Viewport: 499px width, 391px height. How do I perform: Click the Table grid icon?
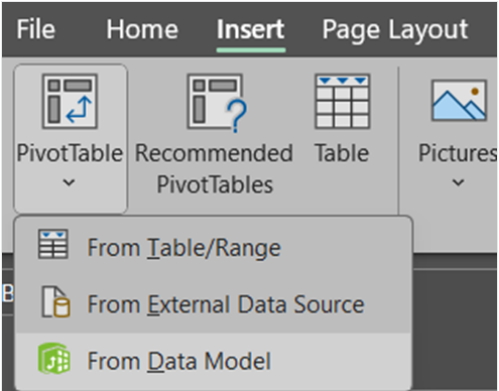point(342,101)
